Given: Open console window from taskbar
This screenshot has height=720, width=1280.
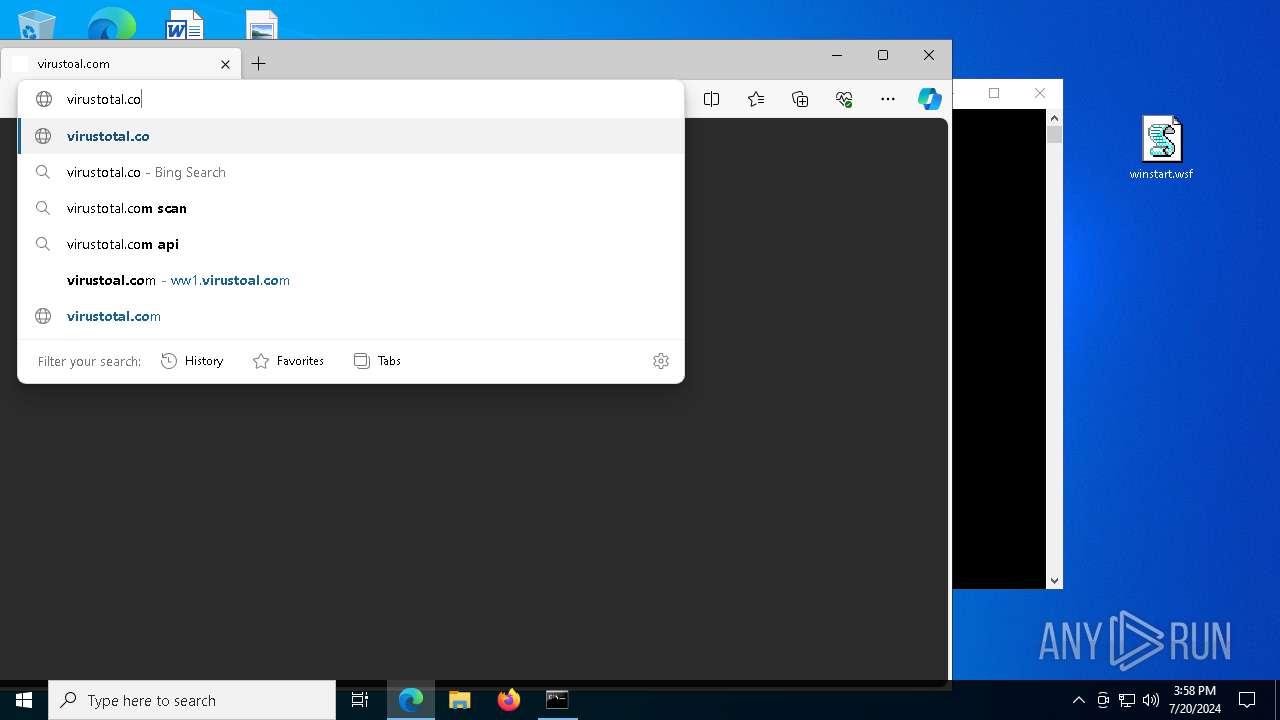Looking at the screenshot, I should (557, 700).
